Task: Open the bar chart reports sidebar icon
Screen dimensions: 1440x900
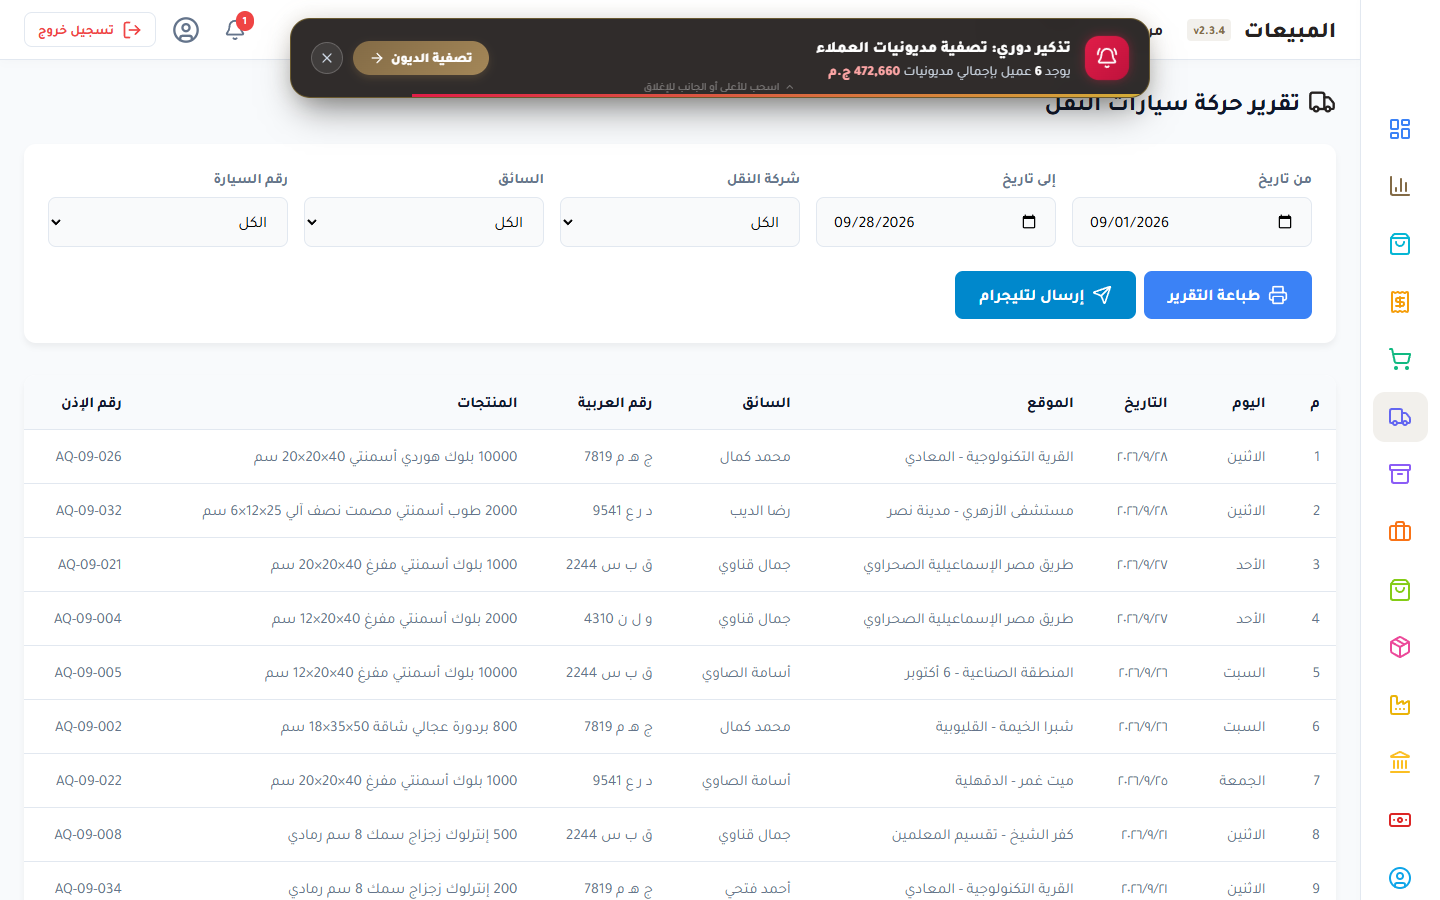Action: click(x=1400, y=186)
